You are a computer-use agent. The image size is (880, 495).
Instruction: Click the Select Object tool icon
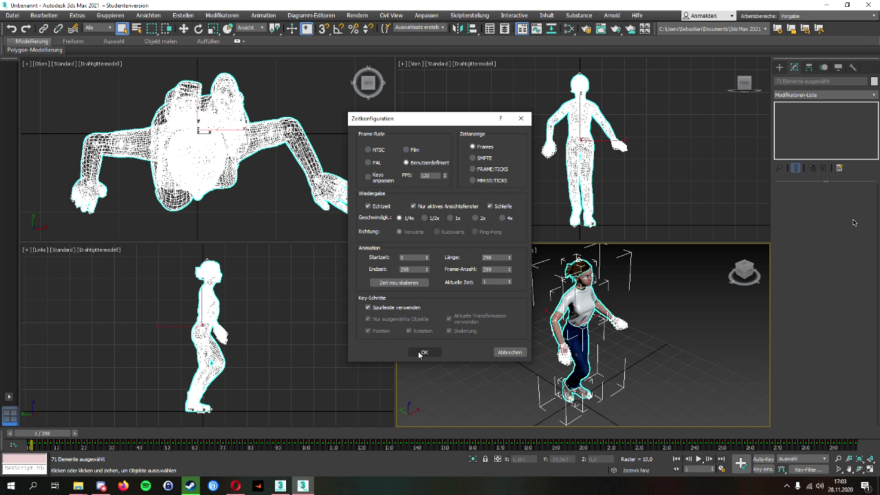tap(122, 29)
